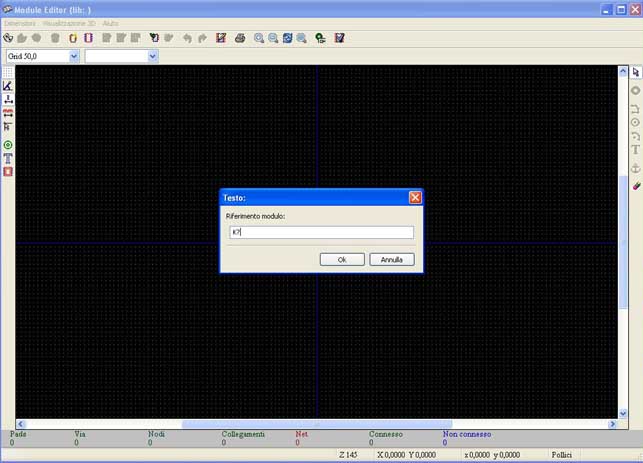Select the add text T tool on right
The width and height of the screenshot is (643, 463).
pos(636,150)
